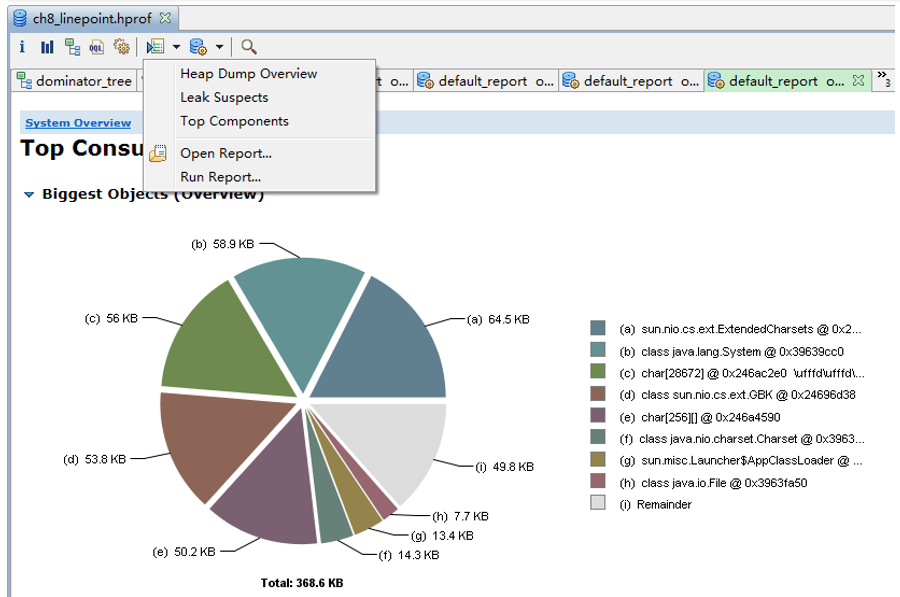Show hidden tabs list chevron
The image size is (900, 597).
883,78
